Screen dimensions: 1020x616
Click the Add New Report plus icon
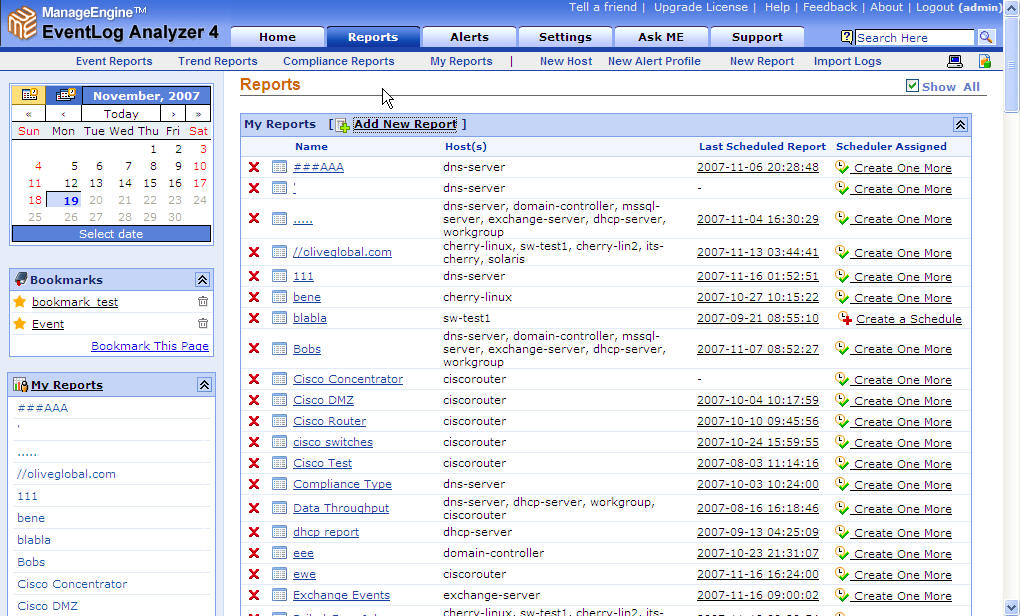pos(342,124)
